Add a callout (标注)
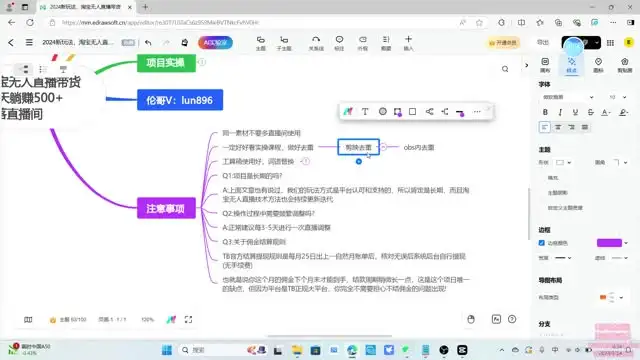 pyautogui.click(x=339, y=43)
